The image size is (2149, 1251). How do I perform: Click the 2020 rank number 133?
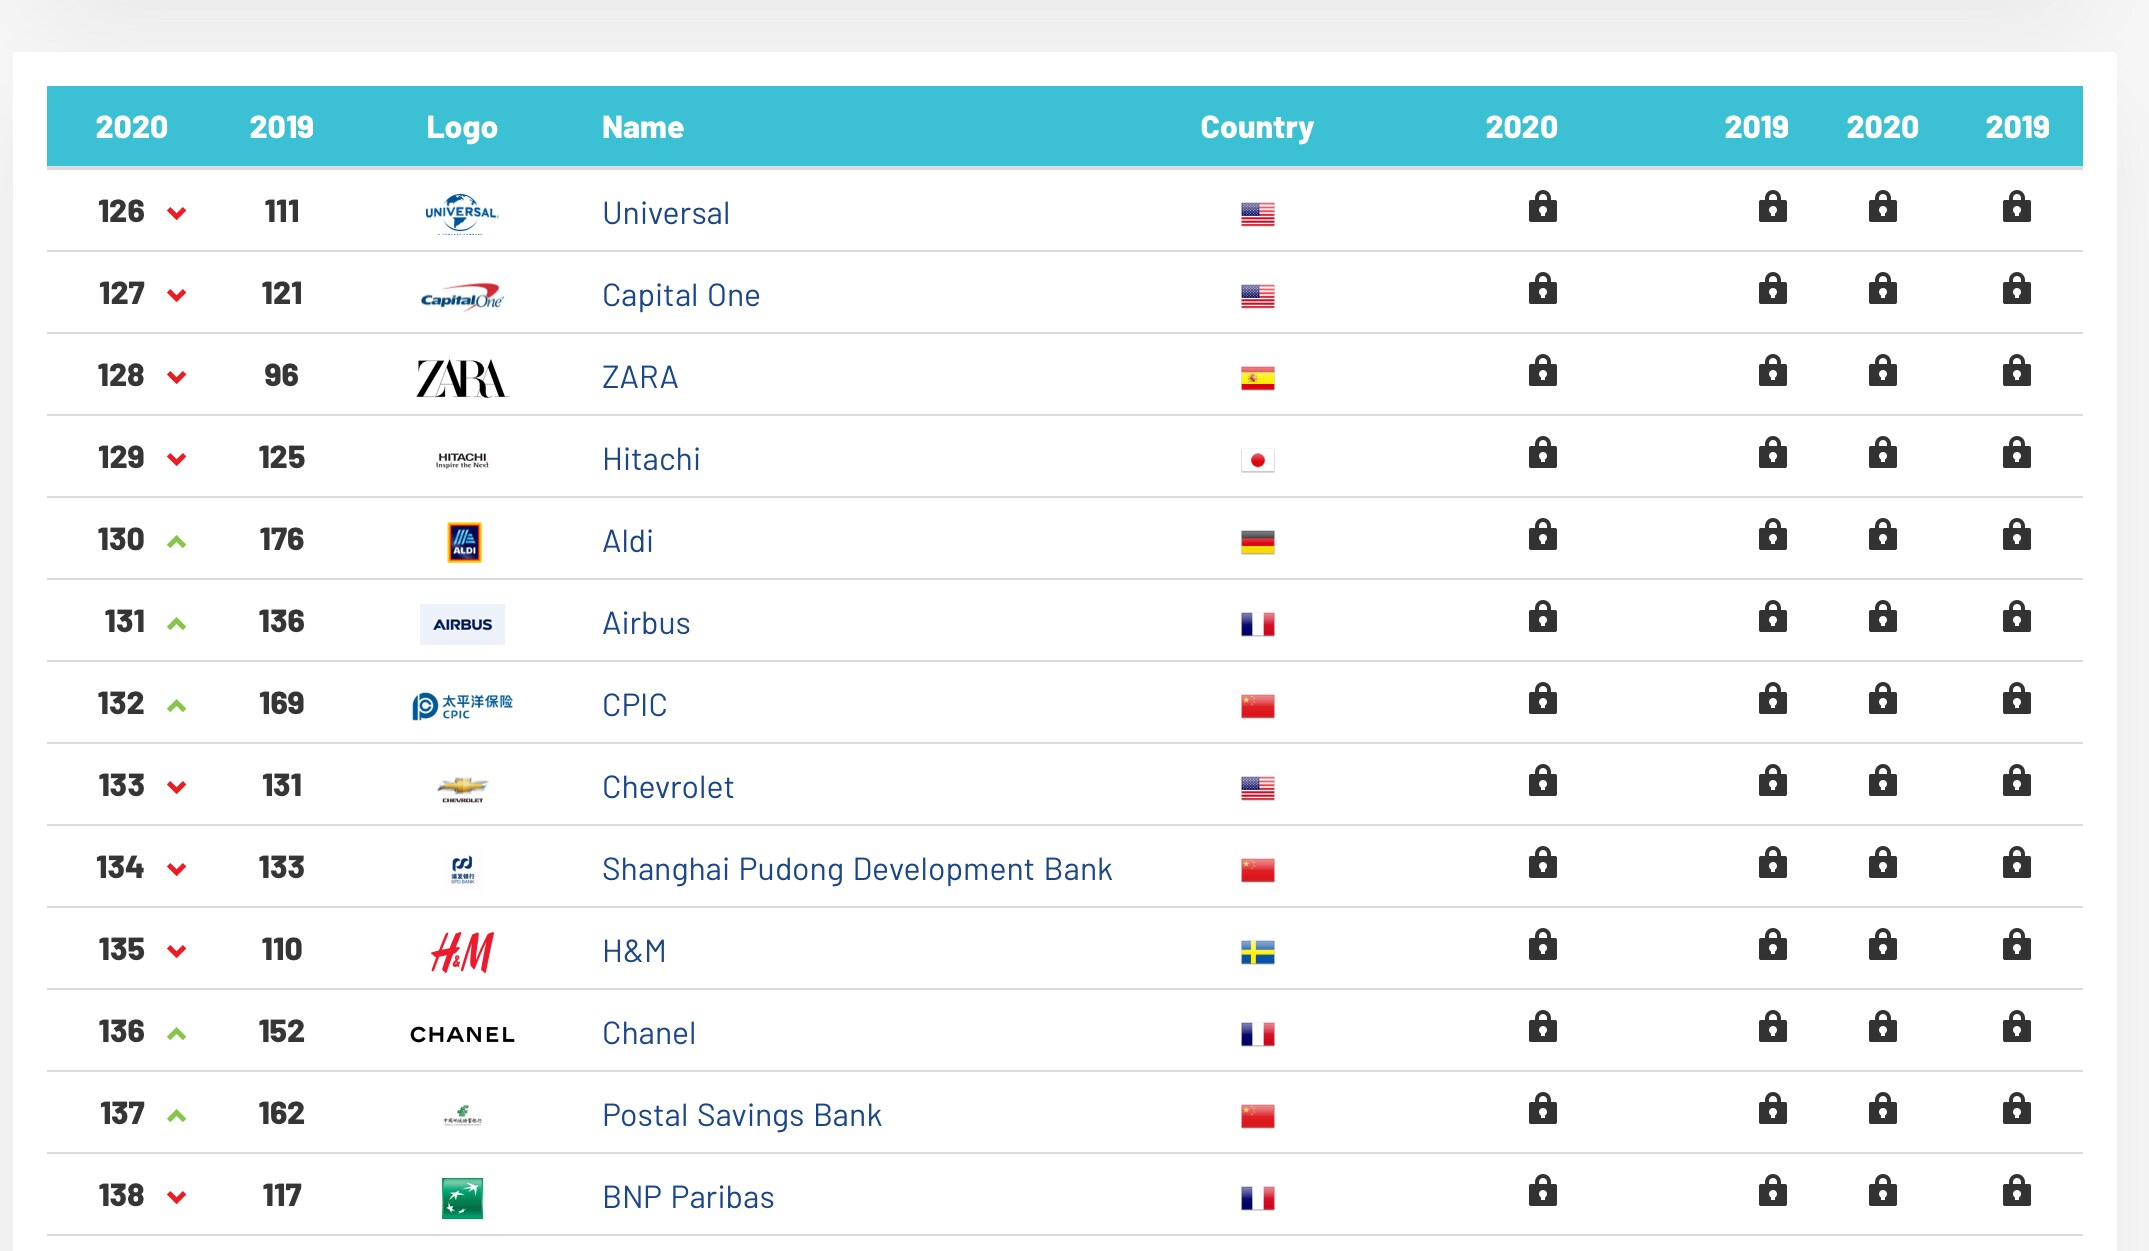pos(122,786)
